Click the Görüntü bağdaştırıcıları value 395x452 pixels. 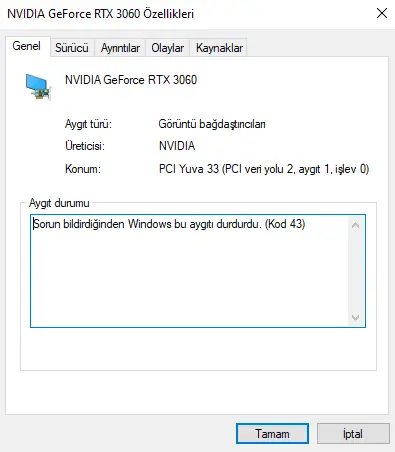[212, 124]
